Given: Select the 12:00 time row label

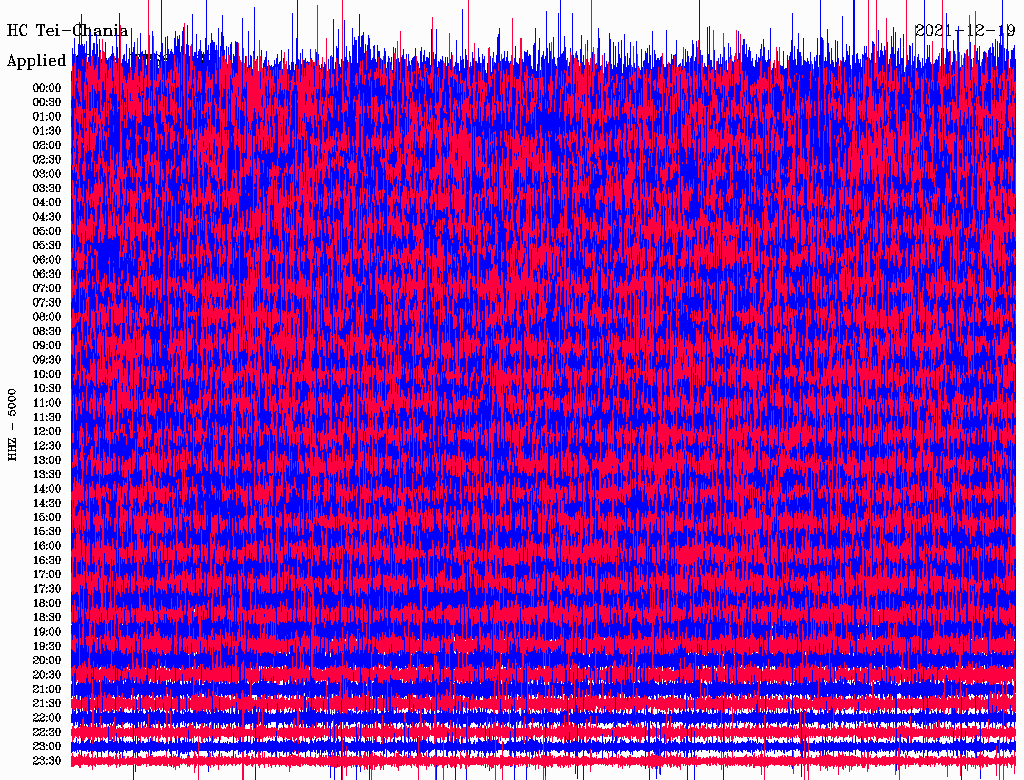Looking at the screenshot, I should click(47, 432).
